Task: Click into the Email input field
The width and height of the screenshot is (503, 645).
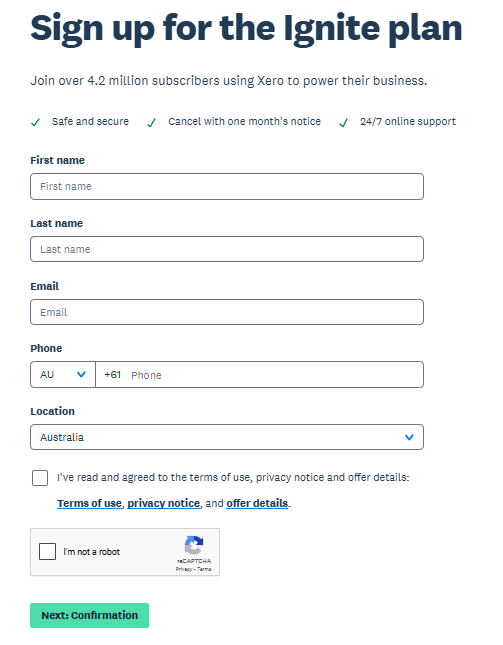Action: tap(227, 312)
